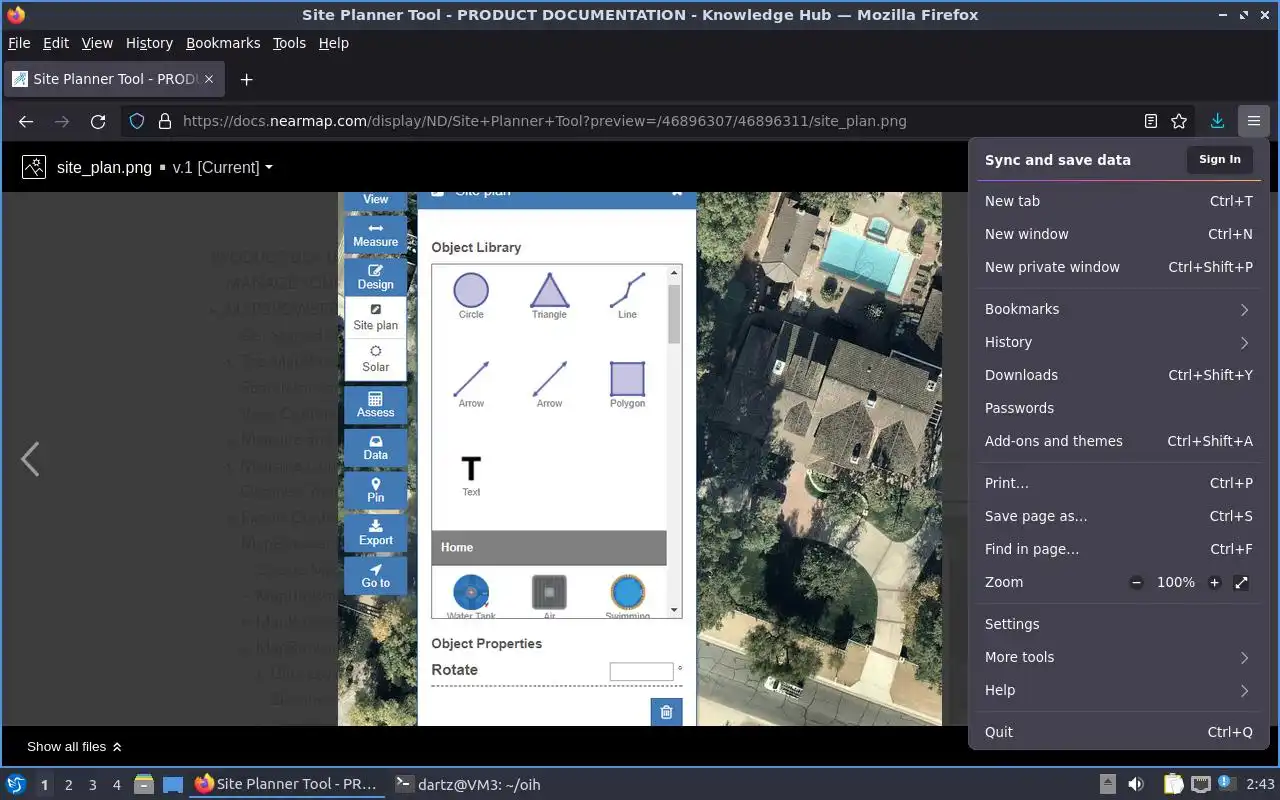The height and width of the screenshot is (800, 1280).
Task: Open Passwords from the menu
Action: point(1118,408)
